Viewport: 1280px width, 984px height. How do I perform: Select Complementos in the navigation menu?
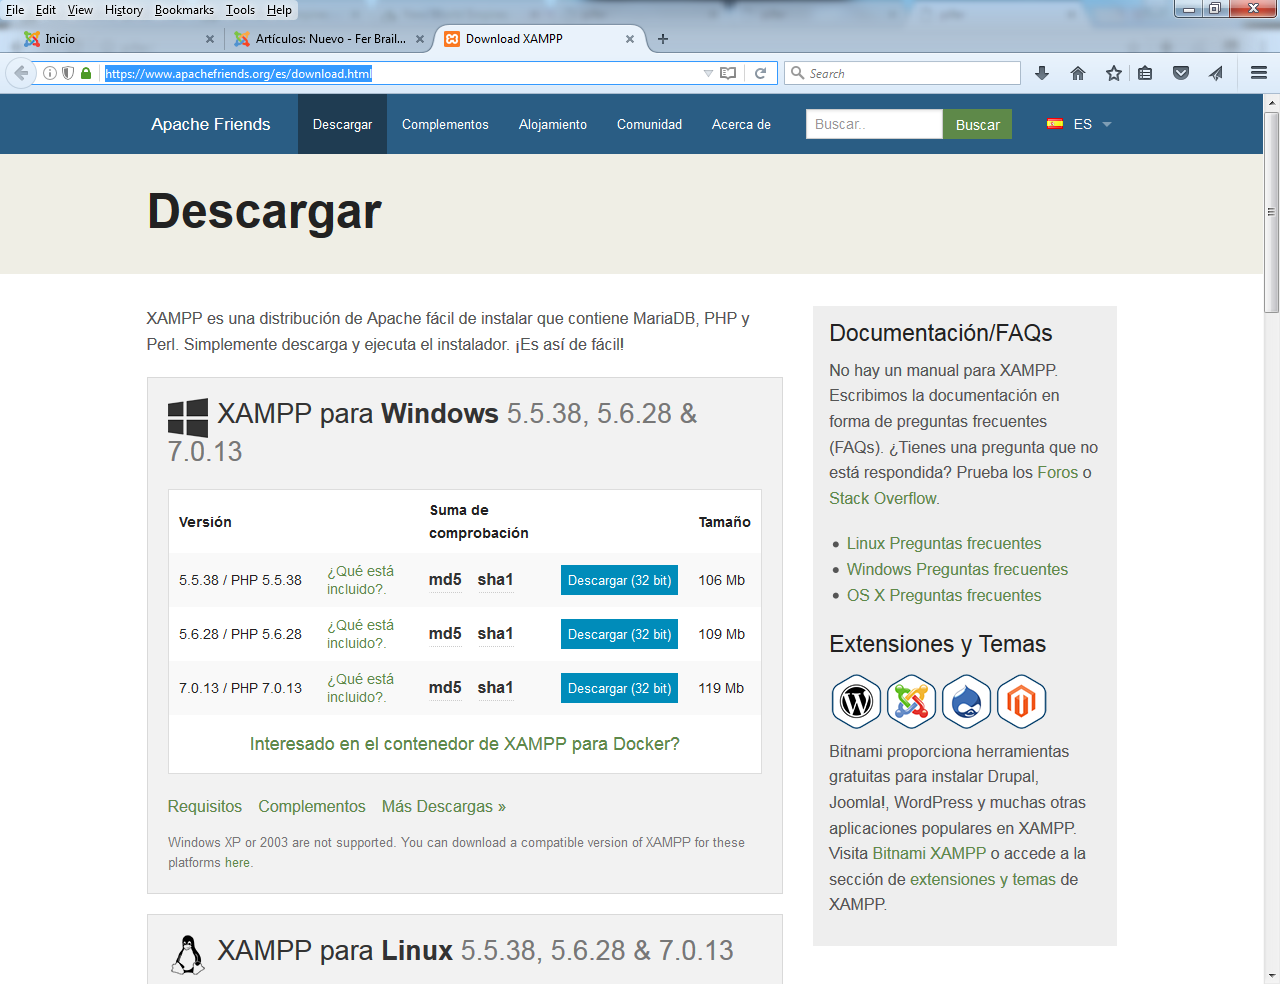[x=444, y=124]
